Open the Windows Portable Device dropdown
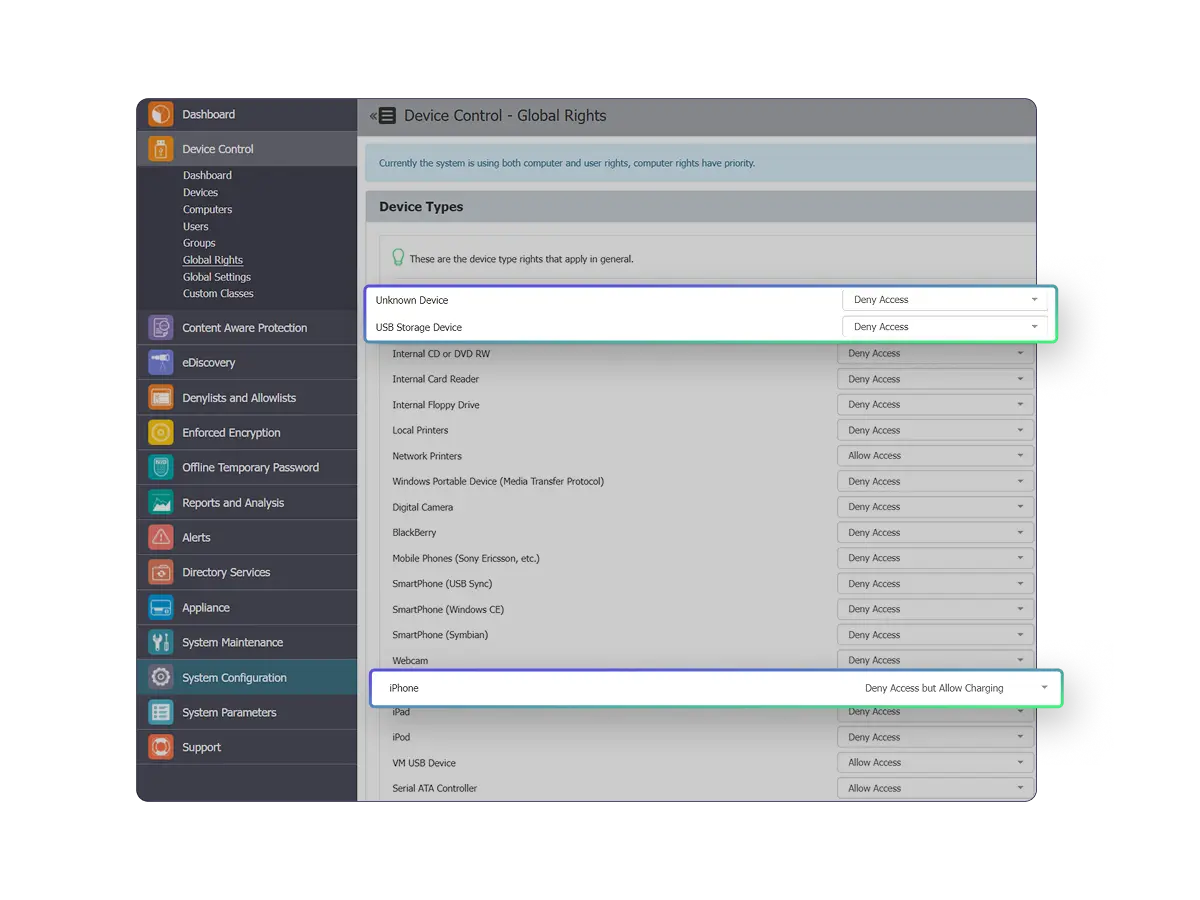 (x=935, y=481)
